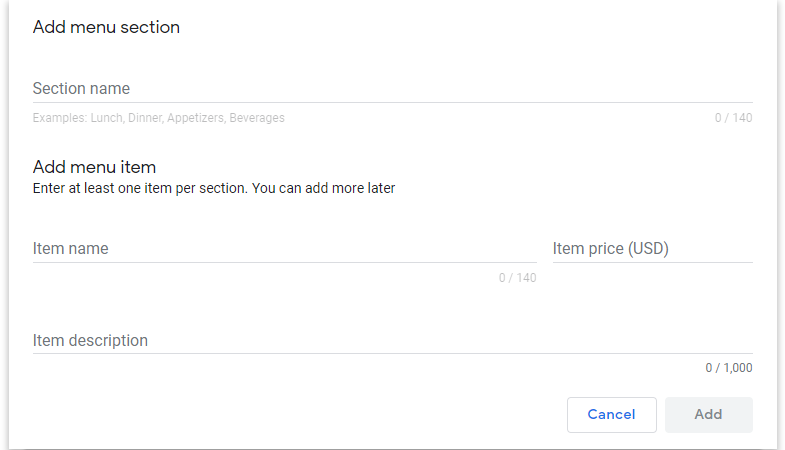Click '(USD)' in the Item price label
This screenshot has width=785, height=450.
click(648, 248)
